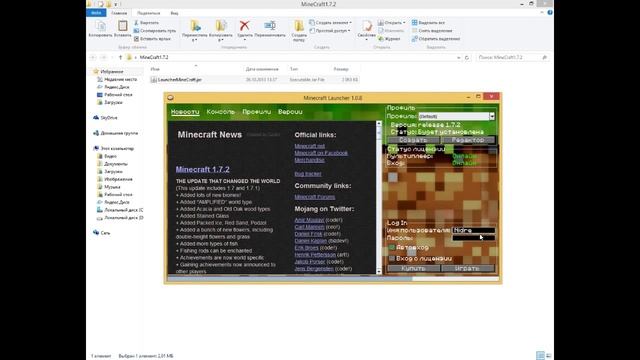Click Paste shortcut (Вставить ярлык) in ribbon
640x360 pixels.
coord(152,39)
